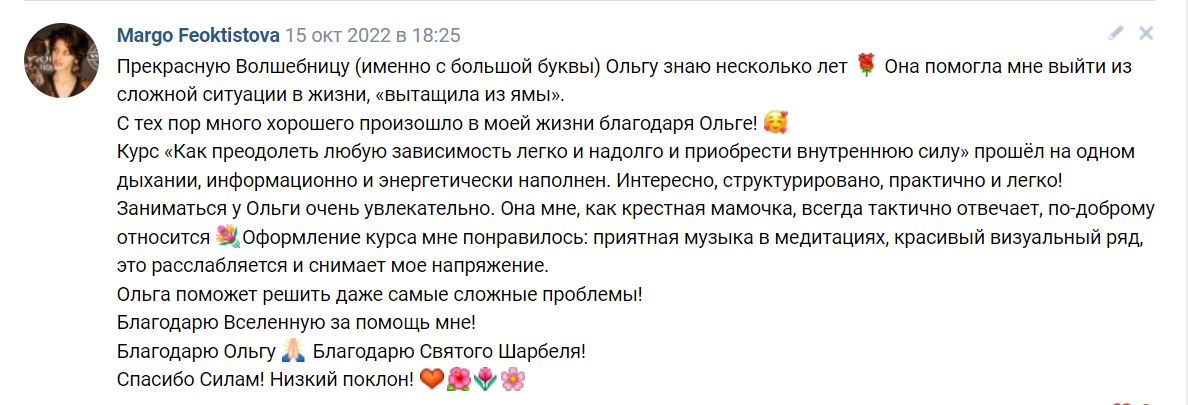Image resolution: width=1188 pixels, height=405 pixels.
Task: Delete the comment with the X icon
Action: tap(1146, 33)
